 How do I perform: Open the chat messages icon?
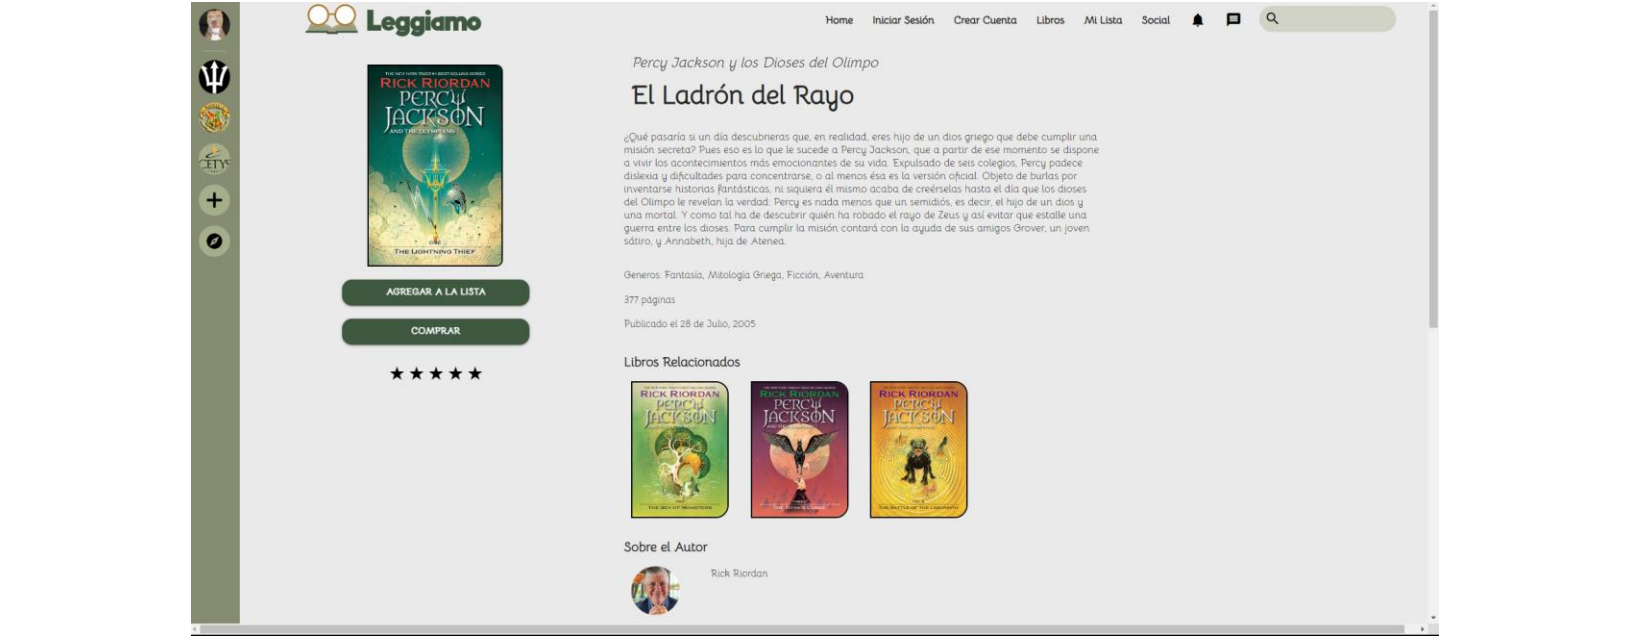point(1233,20)
